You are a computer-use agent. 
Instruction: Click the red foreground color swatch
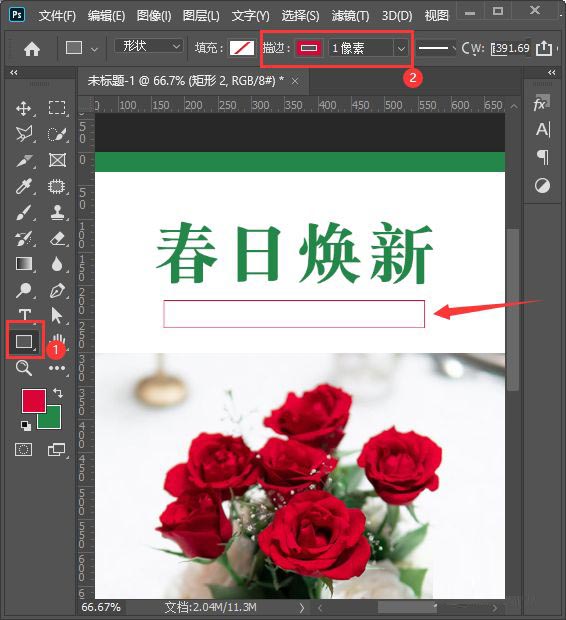click(x=33, y=400)
